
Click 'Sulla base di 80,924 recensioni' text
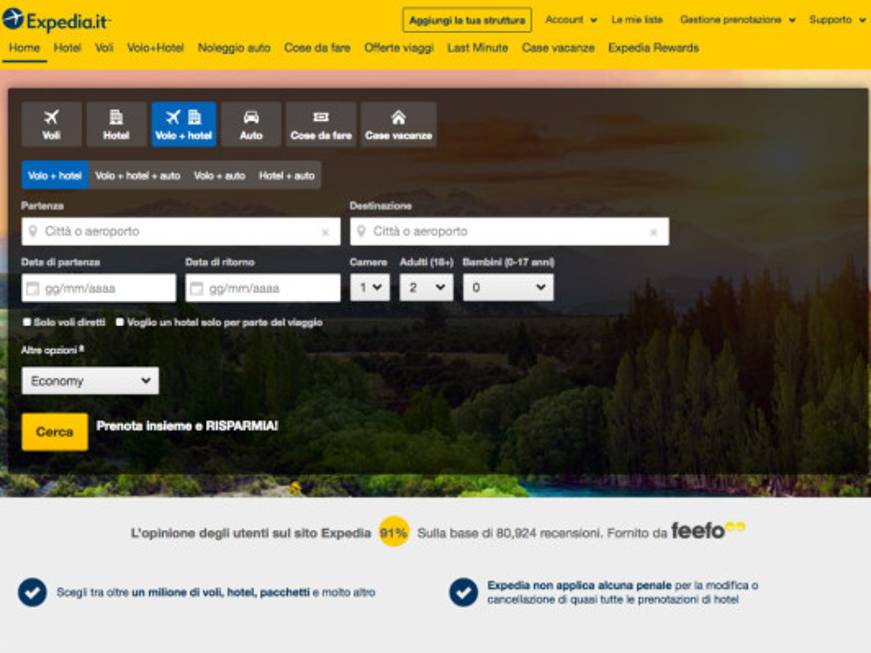tap(508, 533)
